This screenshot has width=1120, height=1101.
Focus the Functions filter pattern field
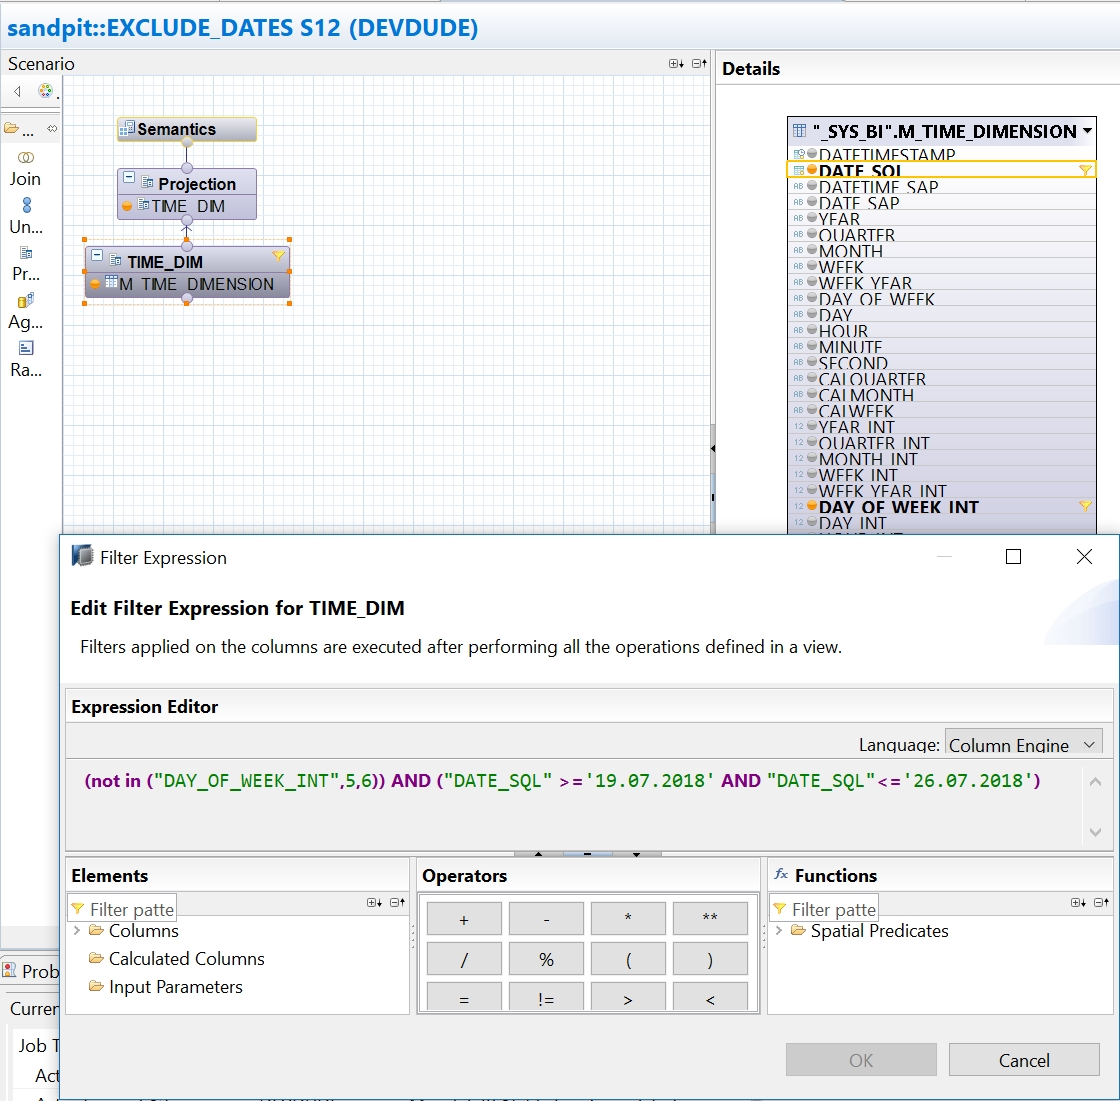tap(824, 909)
